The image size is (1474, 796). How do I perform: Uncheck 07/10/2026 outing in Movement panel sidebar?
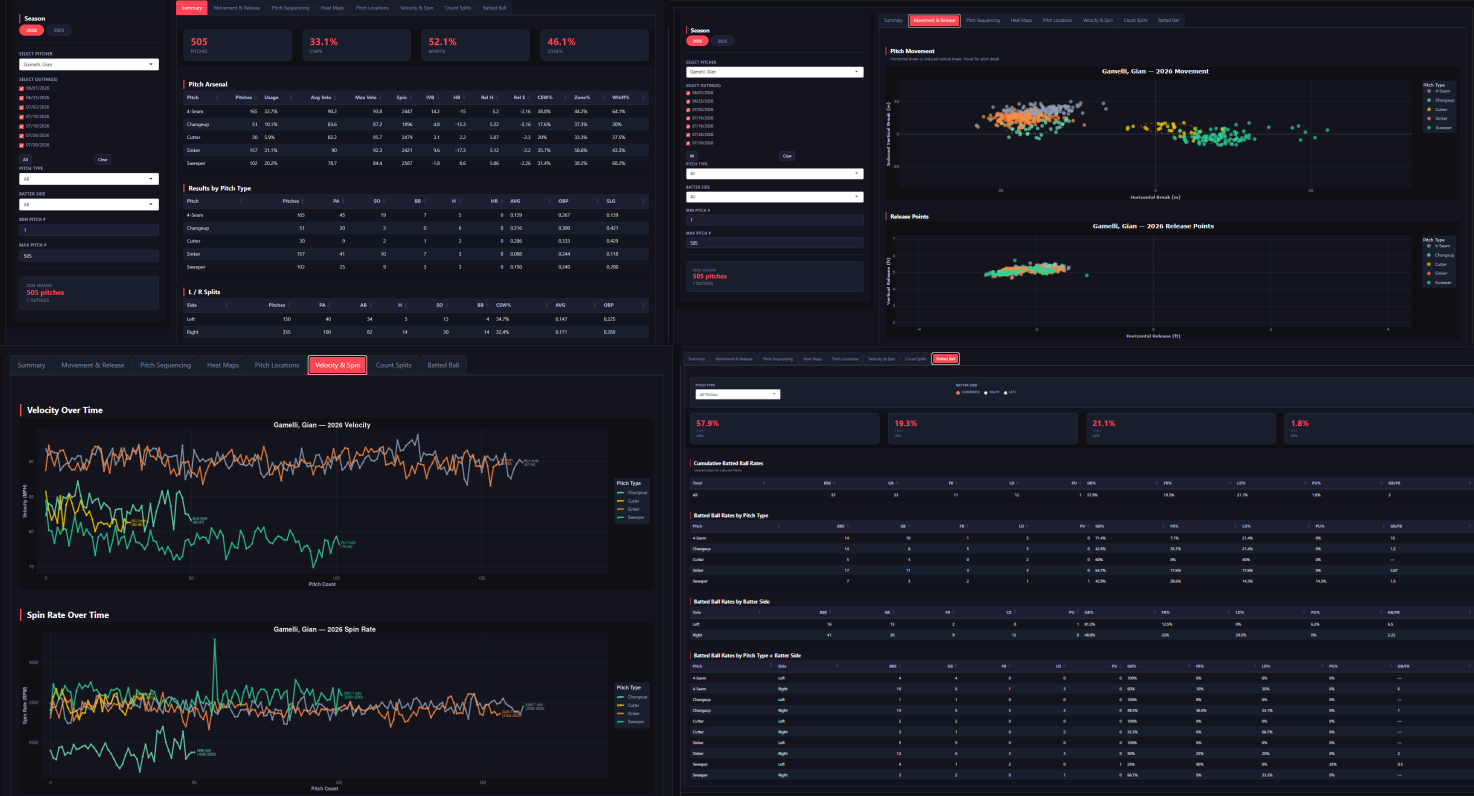689,119
